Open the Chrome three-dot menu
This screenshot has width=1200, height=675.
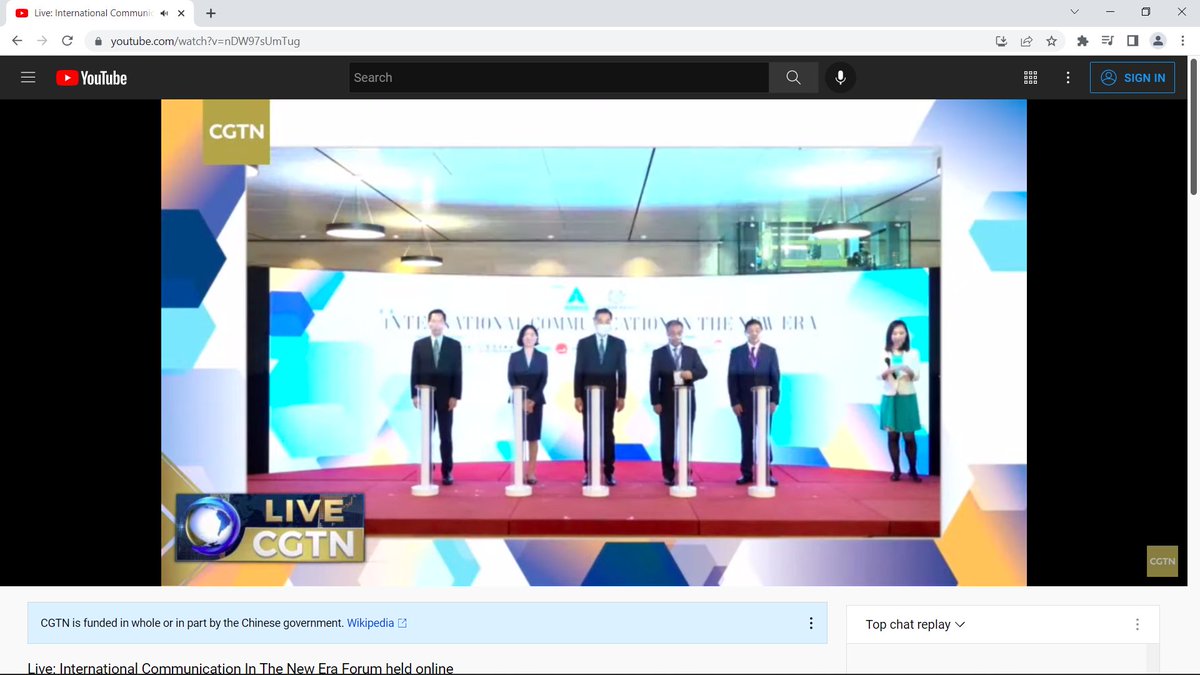click(x=1183, y=41)
